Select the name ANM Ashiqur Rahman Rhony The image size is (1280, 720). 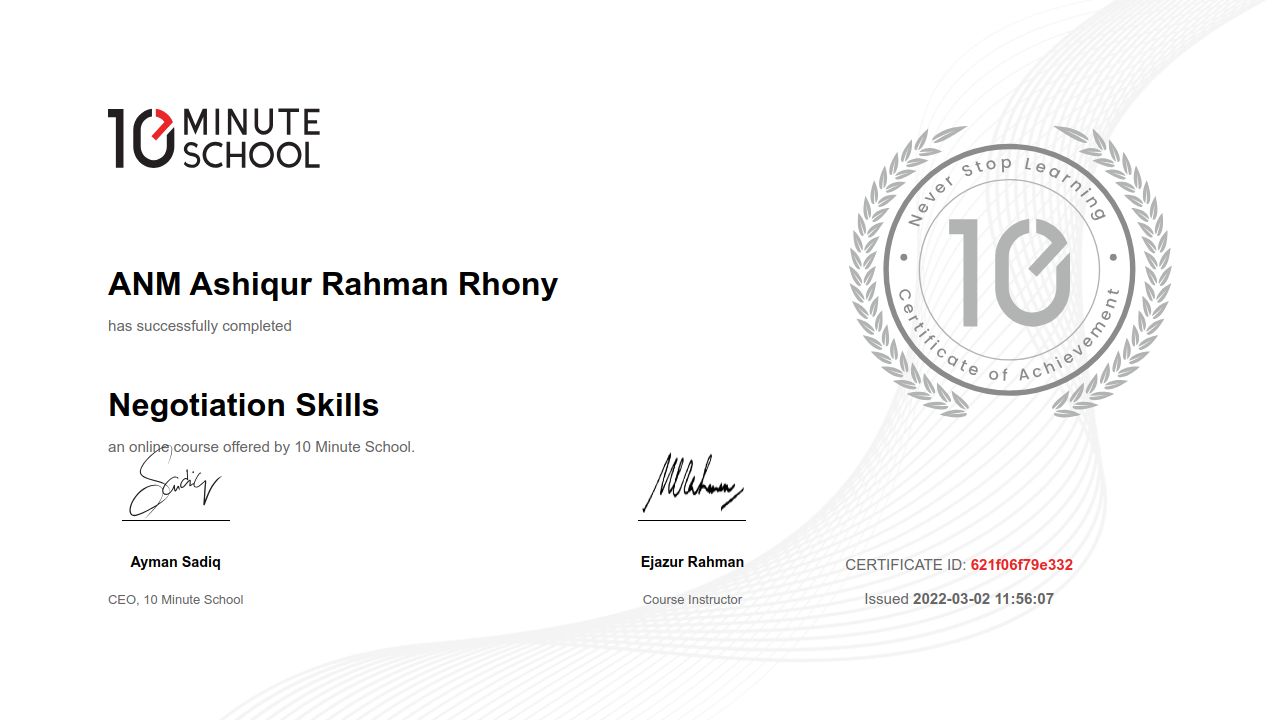[333, 284]
